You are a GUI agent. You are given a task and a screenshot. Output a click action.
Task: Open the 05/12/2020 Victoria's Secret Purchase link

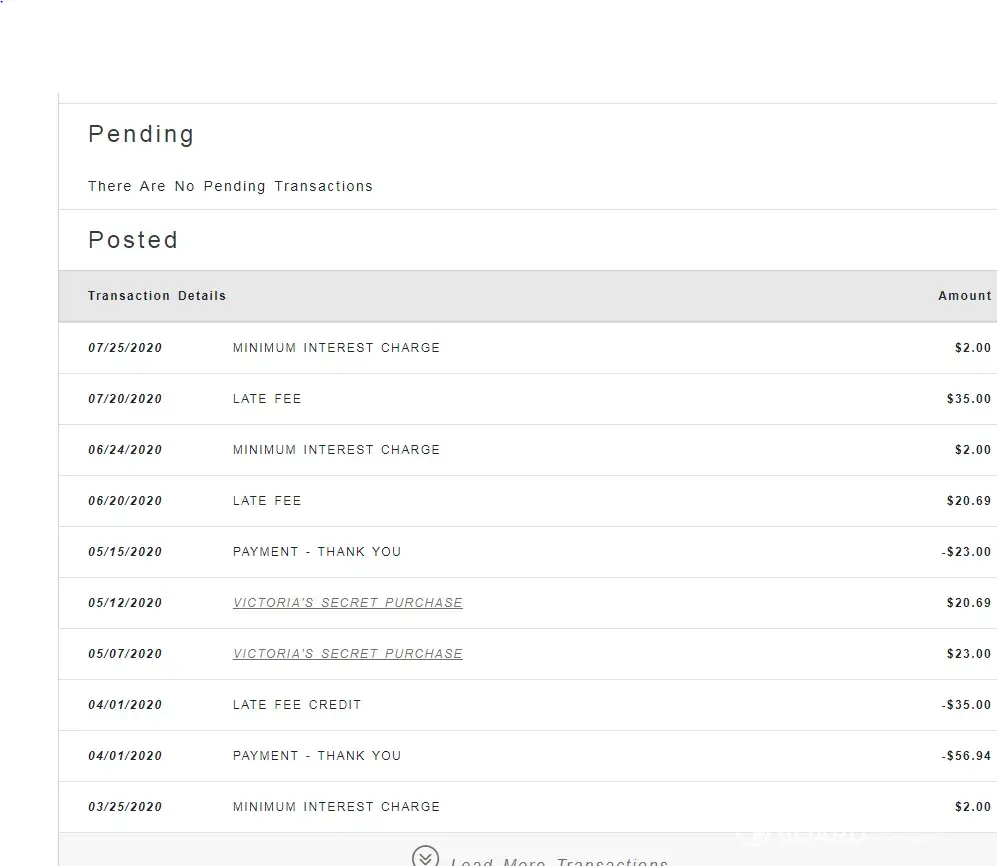(x=347, y=603)
